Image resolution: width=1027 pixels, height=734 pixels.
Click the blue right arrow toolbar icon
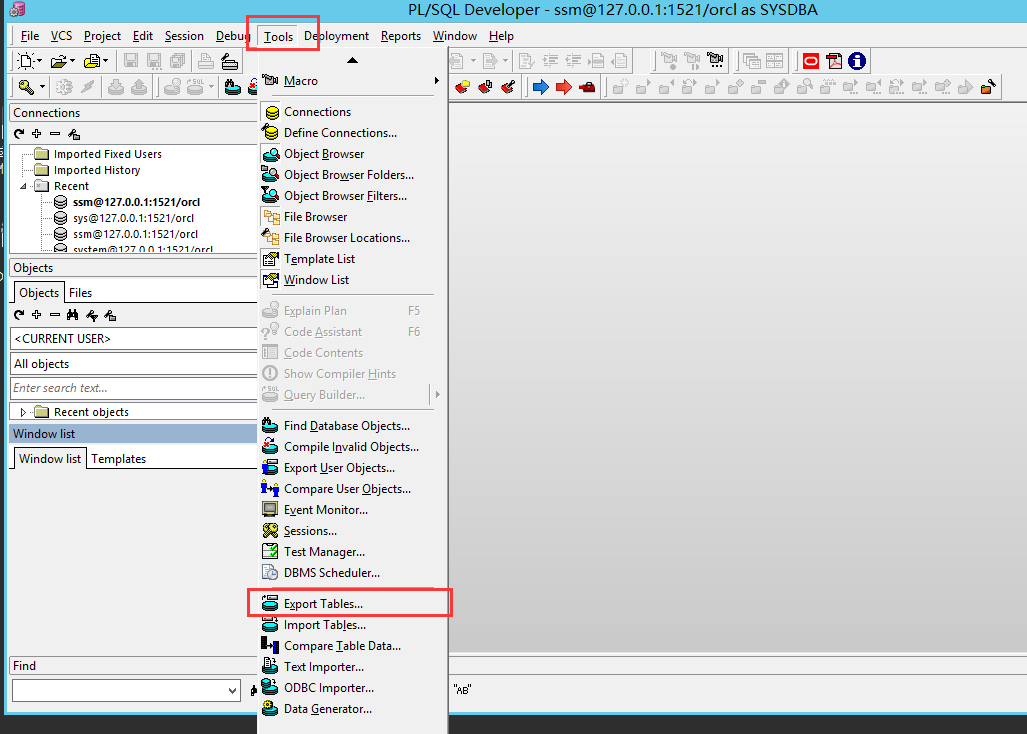[x=540, y=86]
